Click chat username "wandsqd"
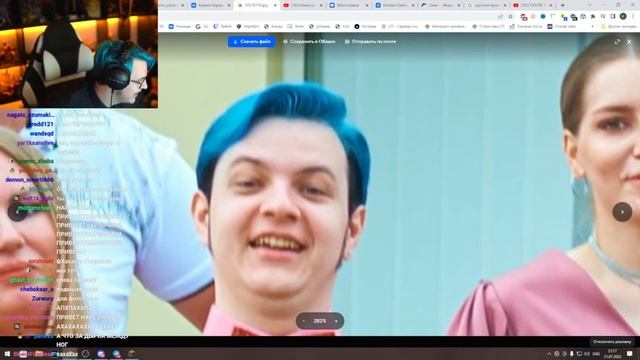This screenshot has width=640, height=360. [42, 133]
